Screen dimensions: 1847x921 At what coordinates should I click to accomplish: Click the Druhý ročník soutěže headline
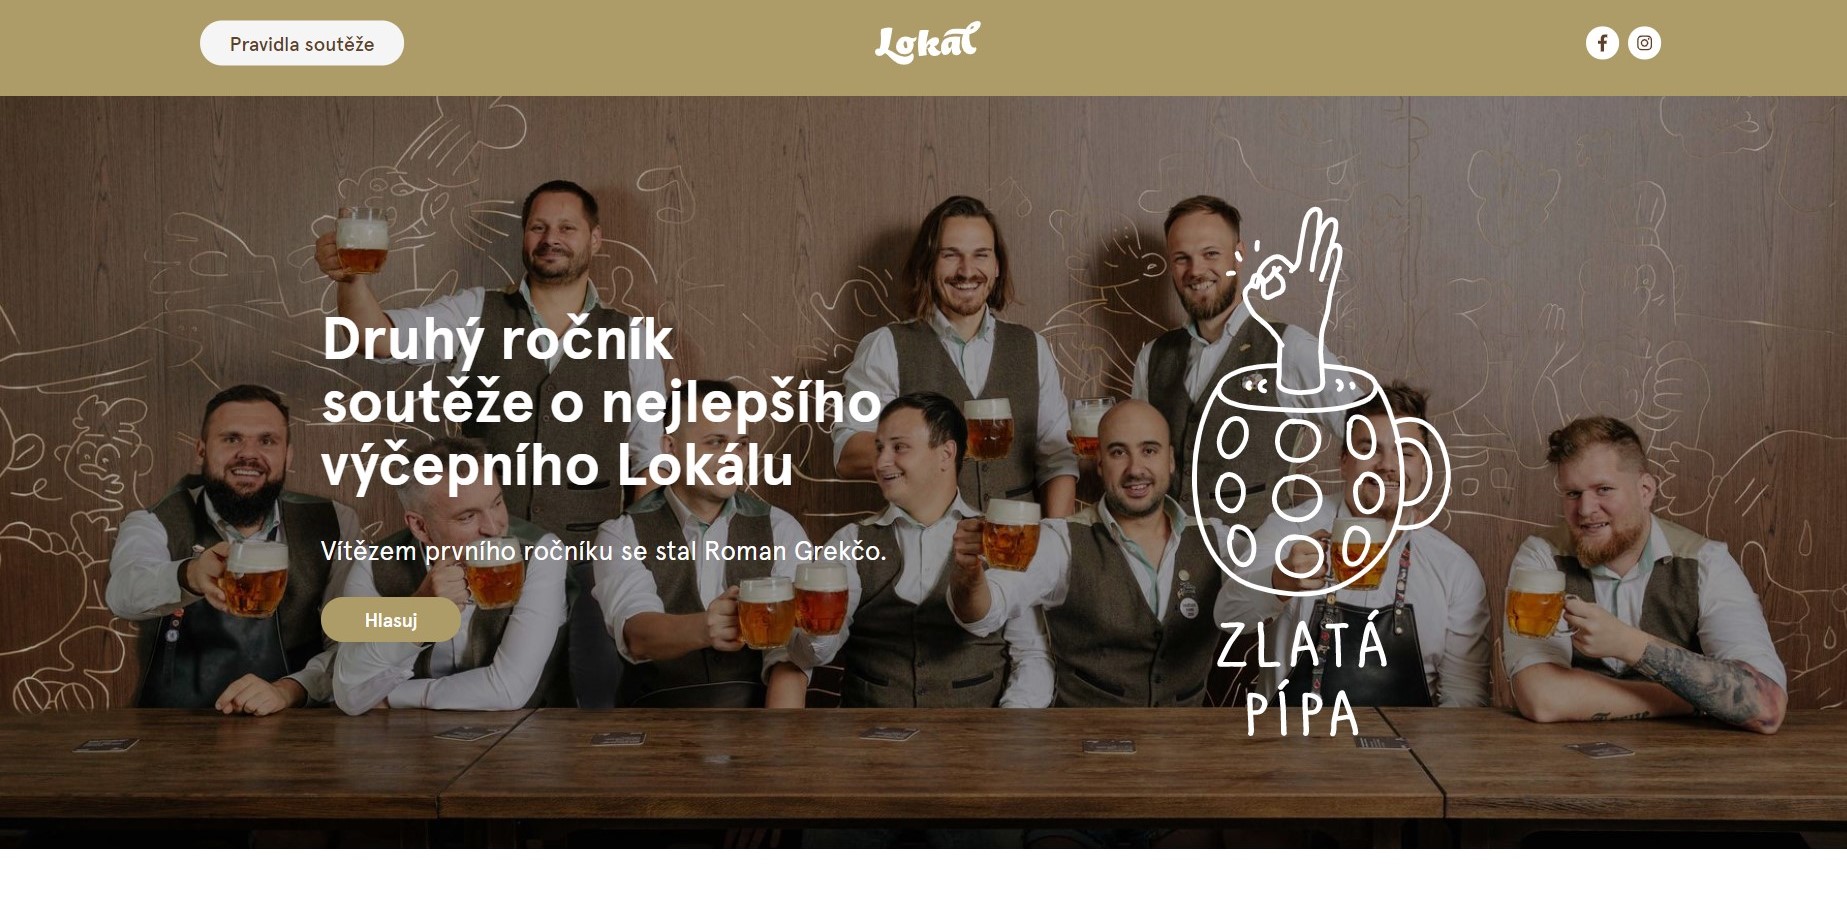click(600, 402)
